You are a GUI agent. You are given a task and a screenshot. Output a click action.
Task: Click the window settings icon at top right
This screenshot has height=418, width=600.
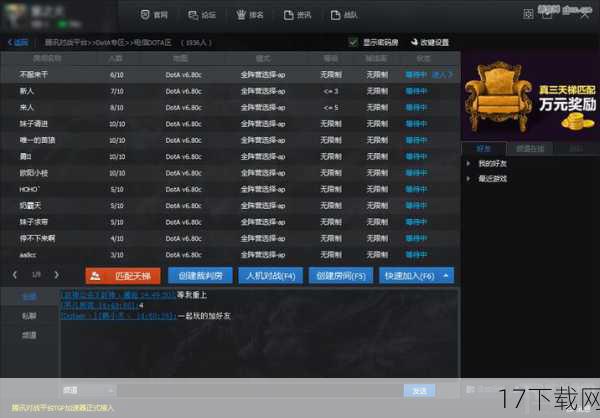pos(528,14)
